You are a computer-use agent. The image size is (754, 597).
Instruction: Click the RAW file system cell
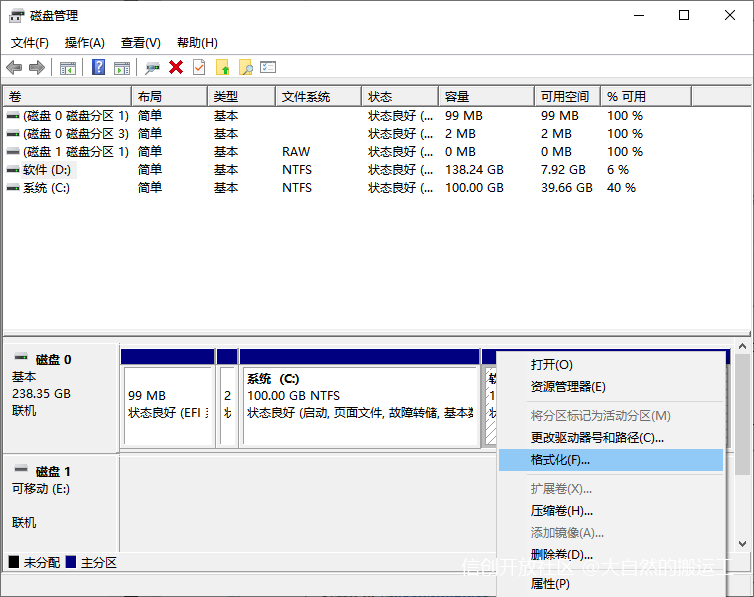(296, 152)
